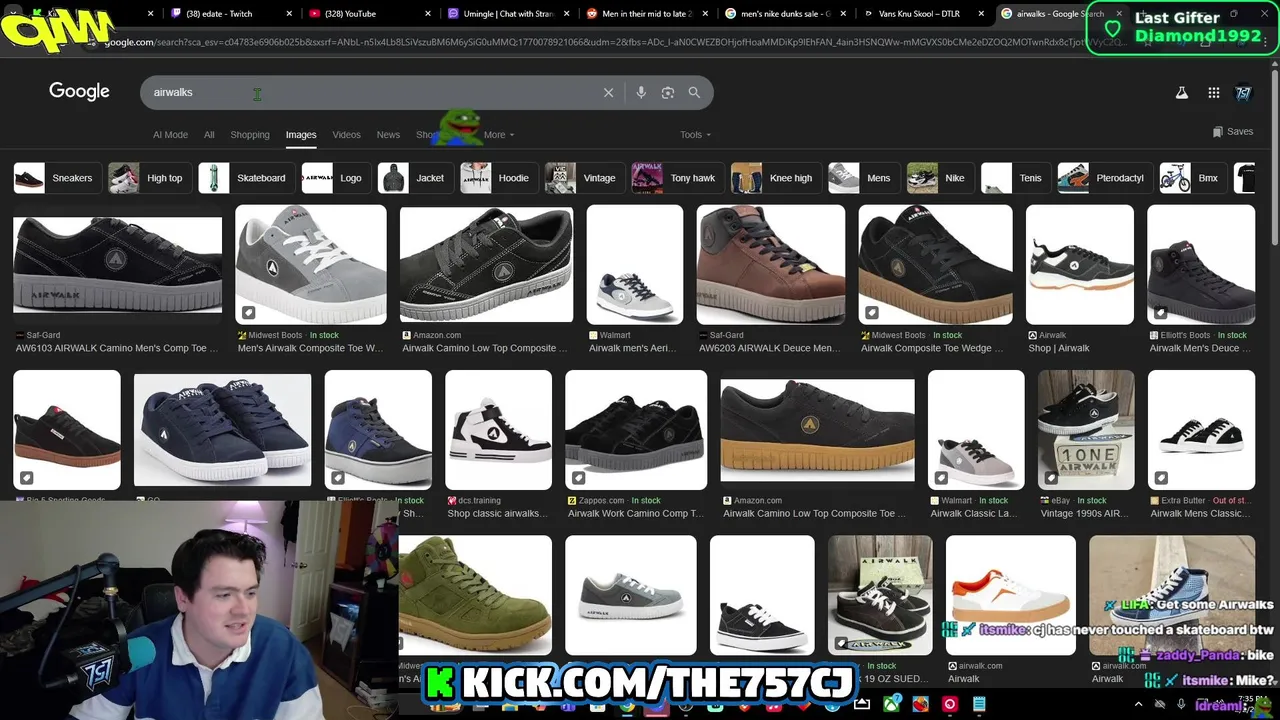The image size is (1280, 720).
Task: Open the olive green high-top boot image
Action: [475, 595]
